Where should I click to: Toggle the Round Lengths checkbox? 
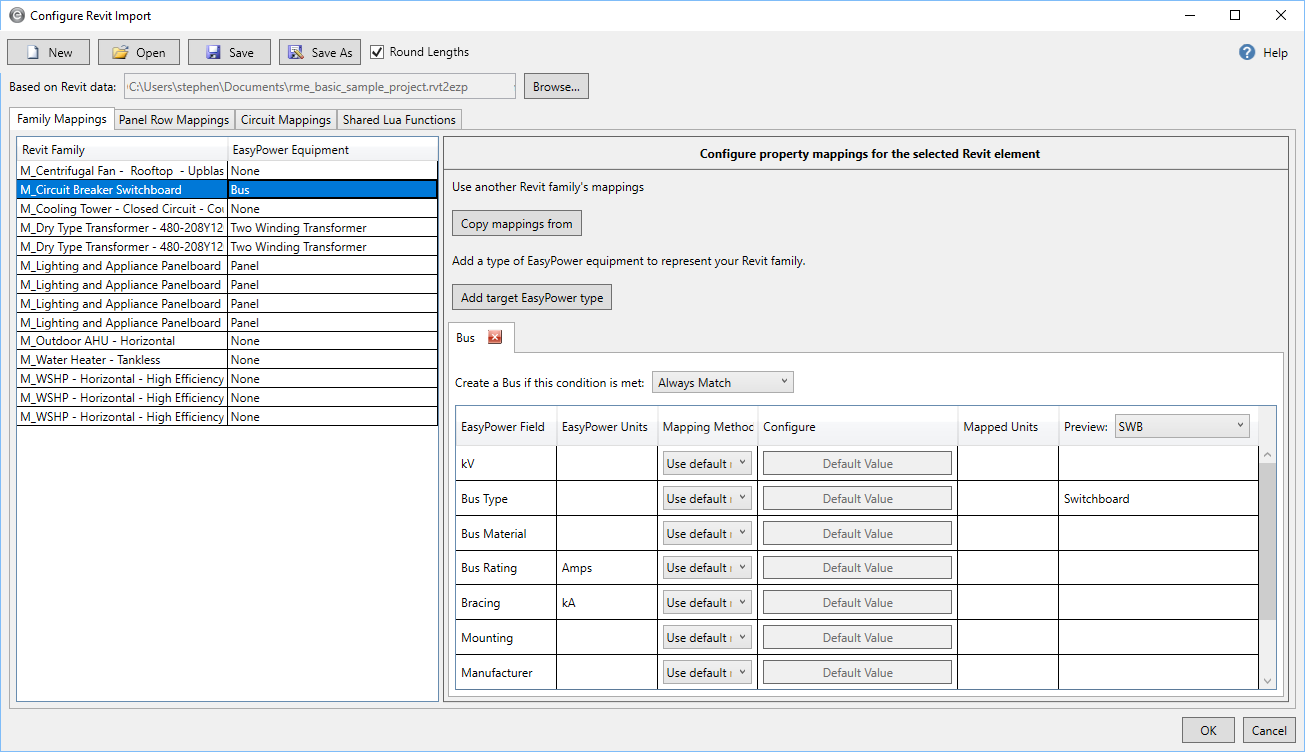pos(377,52)
